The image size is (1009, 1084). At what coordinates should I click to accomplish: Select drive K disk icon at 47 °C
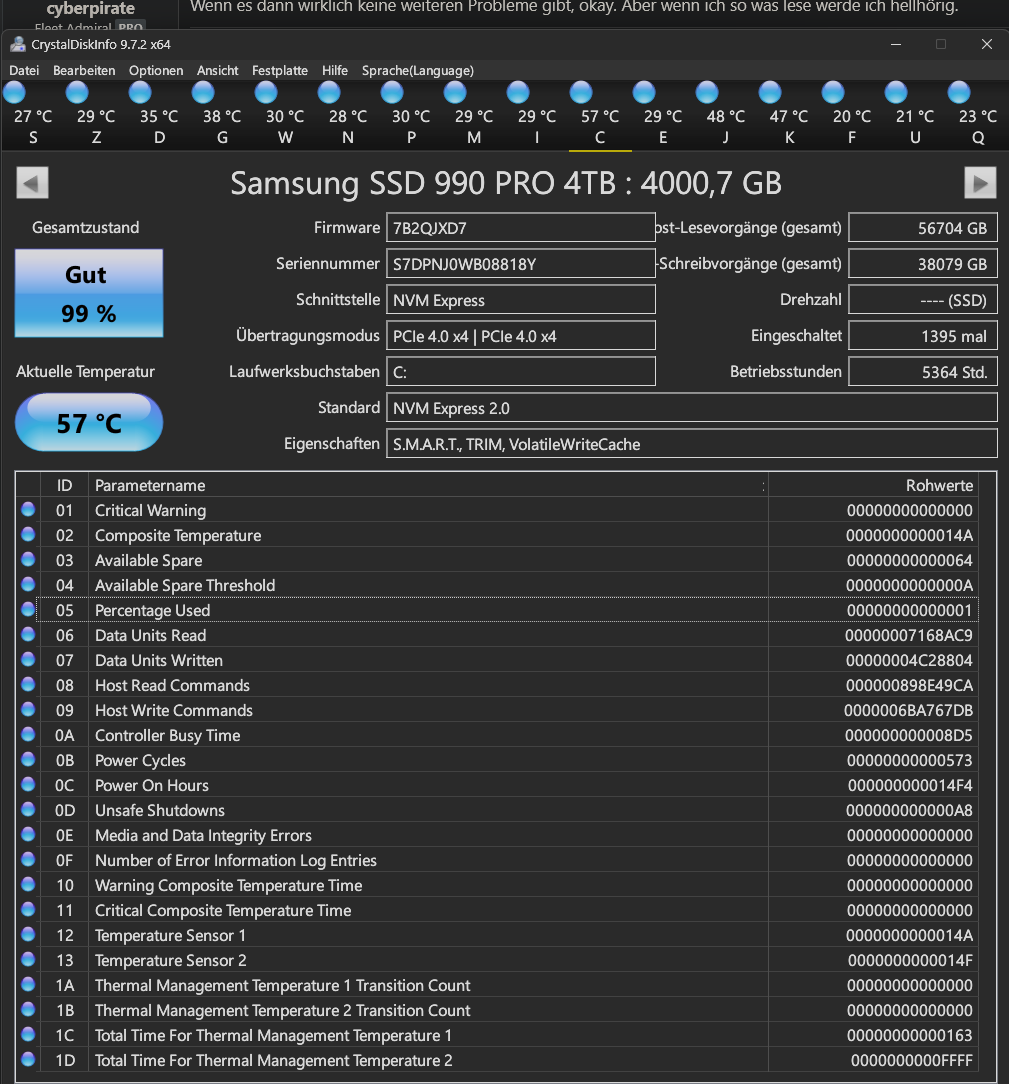(770, 93)
